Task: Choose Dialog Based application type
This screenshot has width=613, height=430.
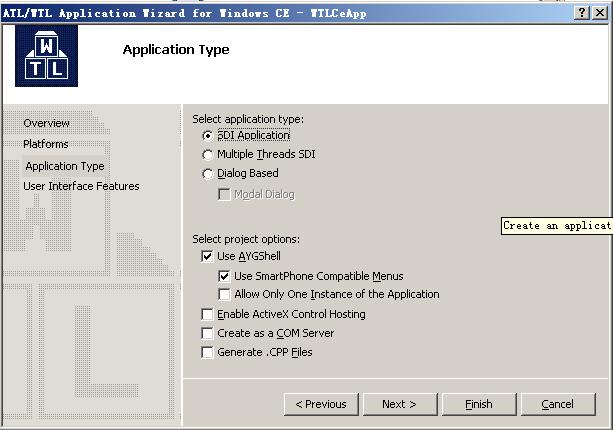Action: point(208,174)
